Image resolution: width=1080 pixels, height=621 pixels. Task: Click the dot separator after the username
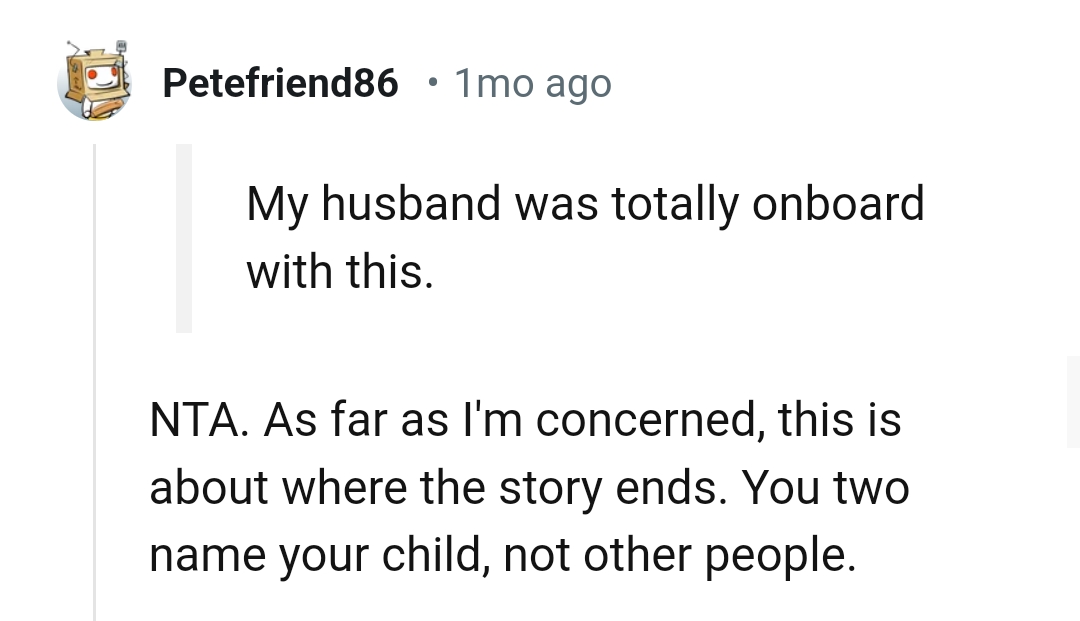[432, 85]
